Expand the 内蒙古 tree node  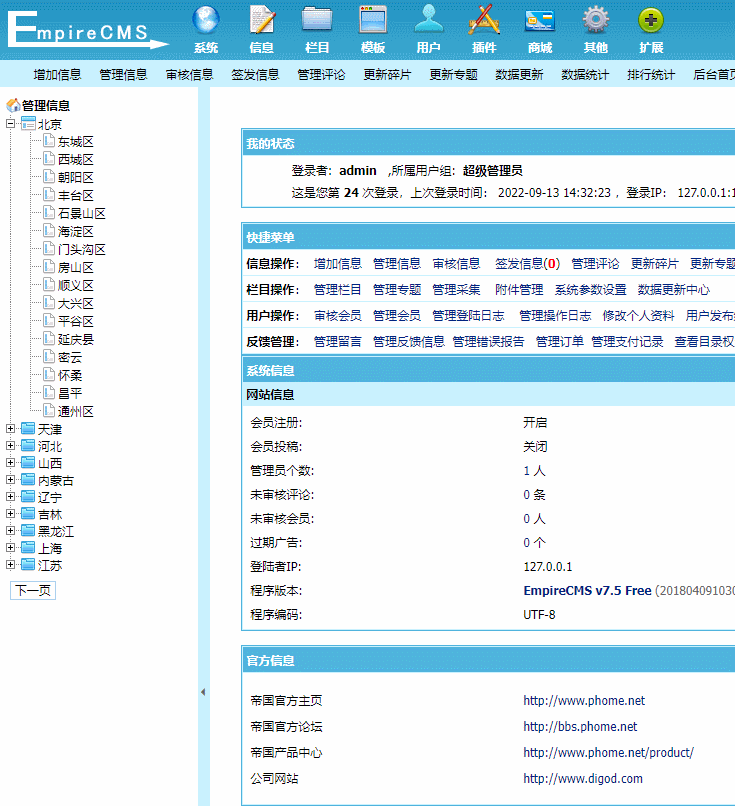(10, 479)
